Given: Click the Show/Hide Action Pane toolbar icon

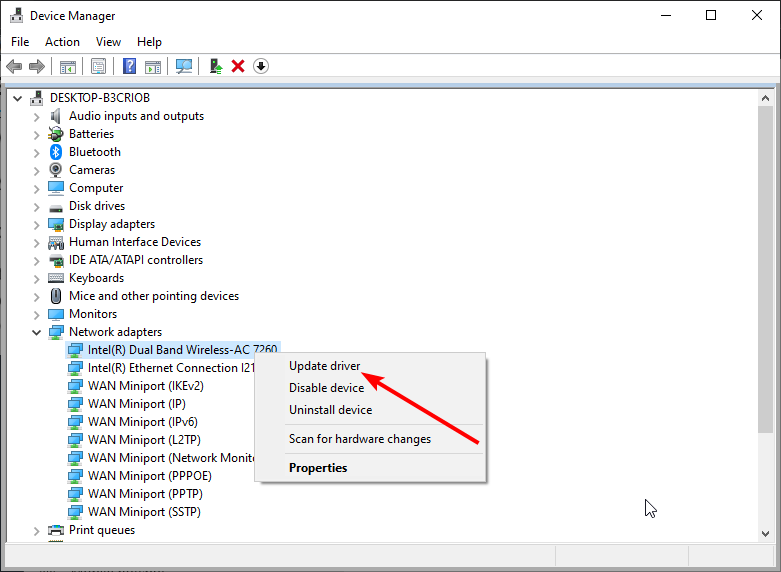Looking at the screenshot, I should pos(153,66).
